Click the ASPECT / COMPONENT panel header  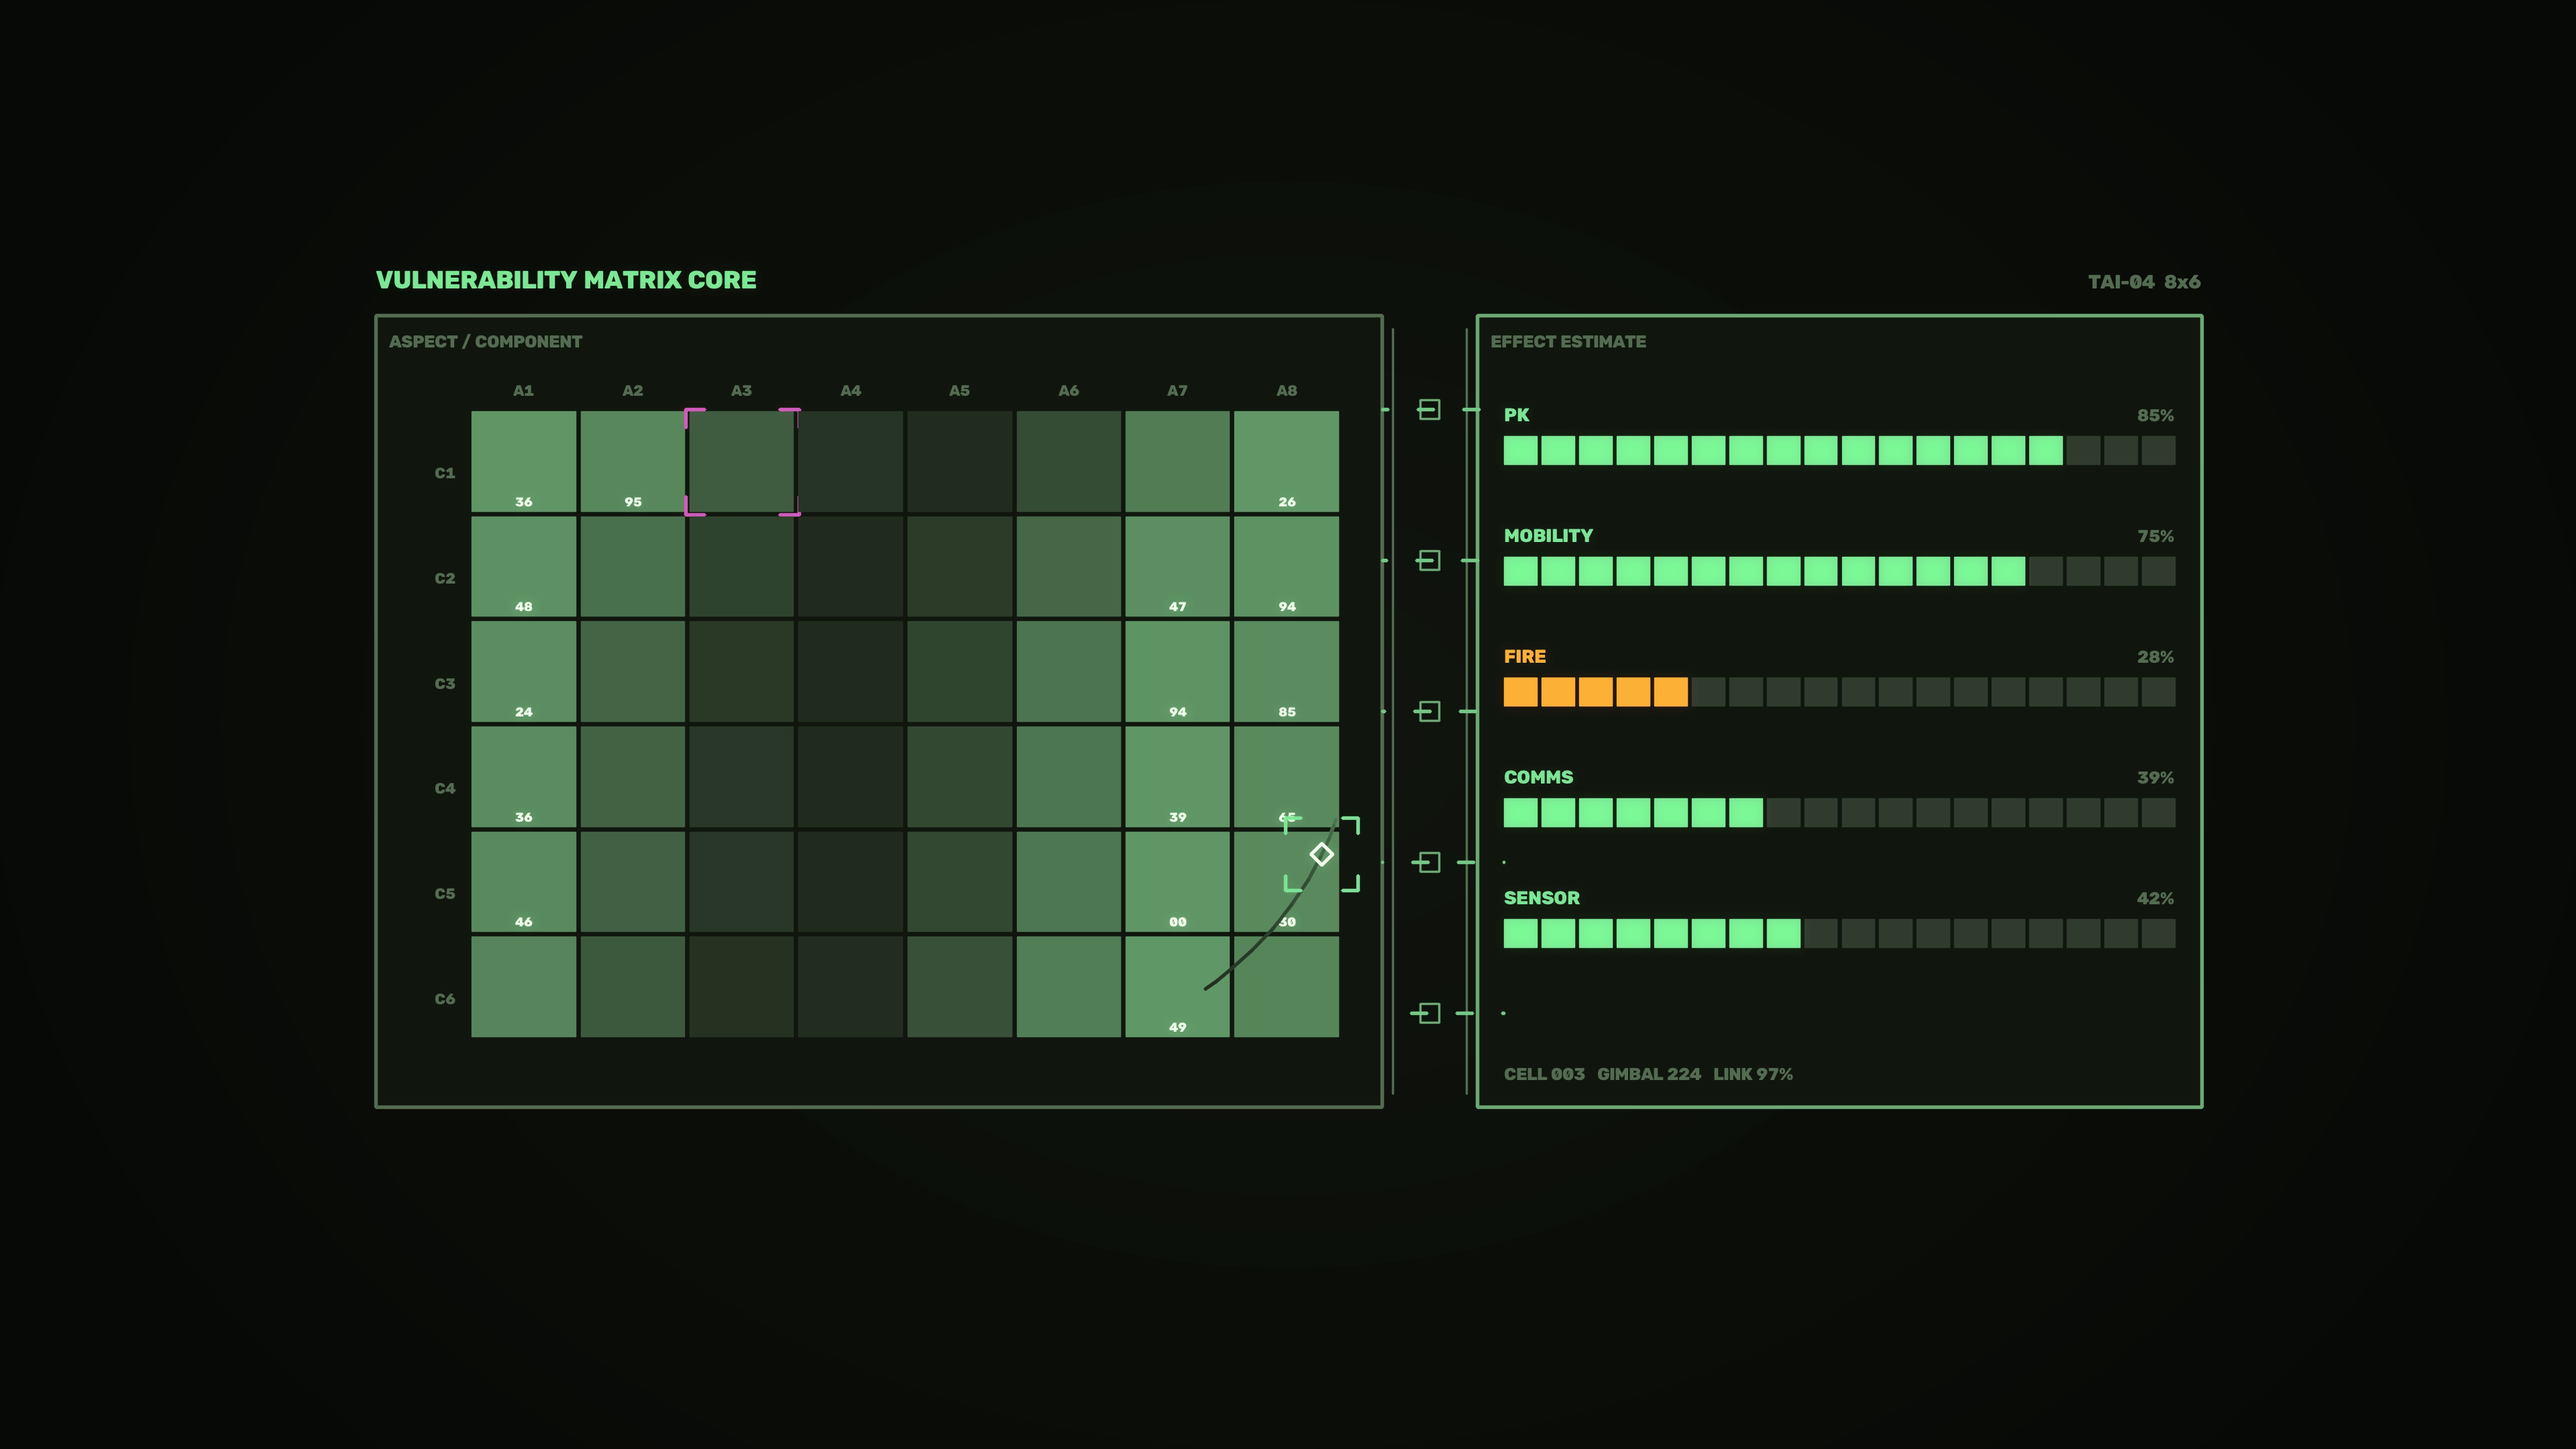485,341
